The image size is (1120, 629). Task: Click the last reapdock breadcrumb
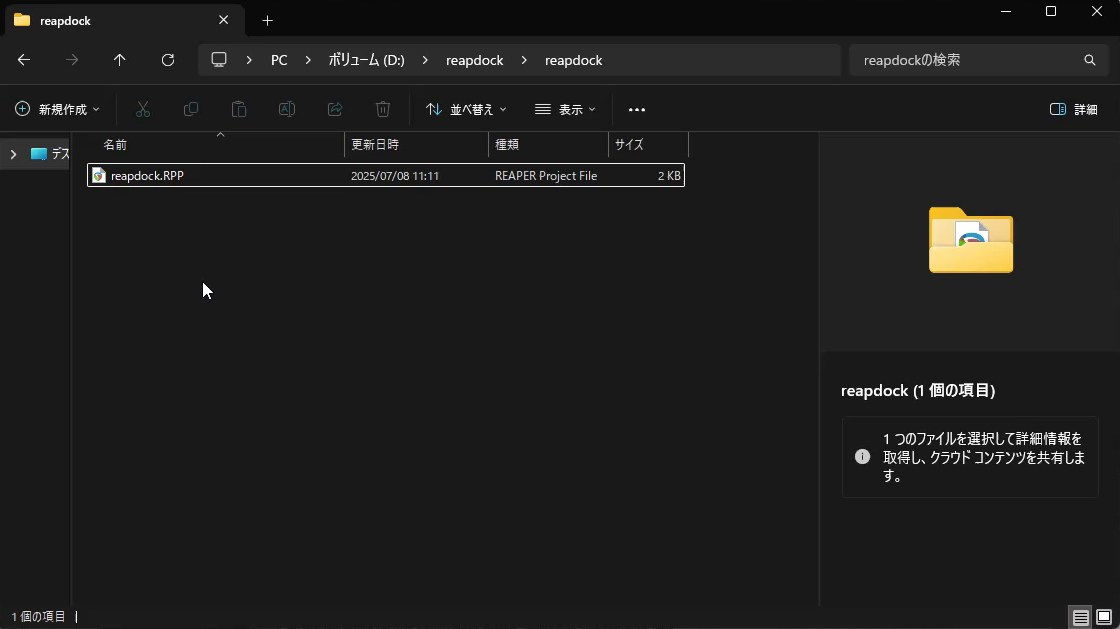pyautogui.click(x=574, y=60)
